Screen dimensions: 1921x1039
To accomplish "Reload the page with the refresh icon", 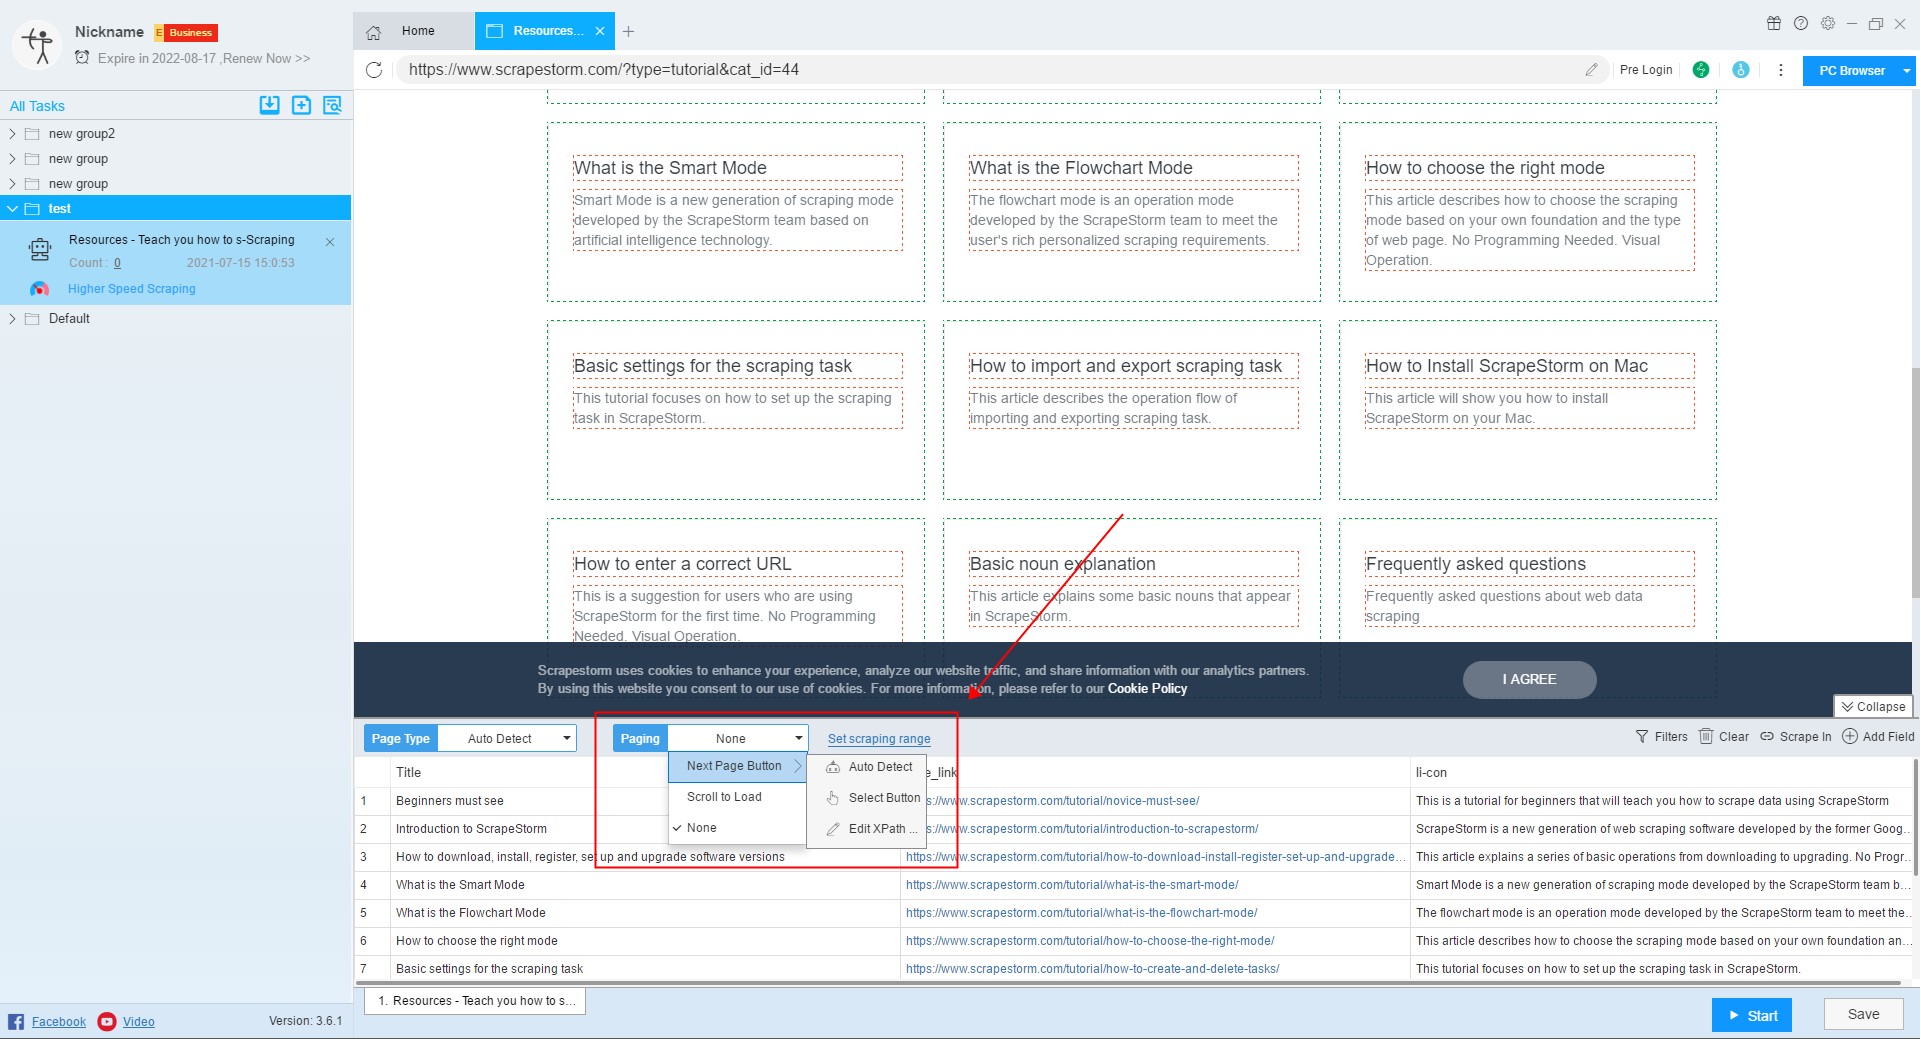I will 374,70.
